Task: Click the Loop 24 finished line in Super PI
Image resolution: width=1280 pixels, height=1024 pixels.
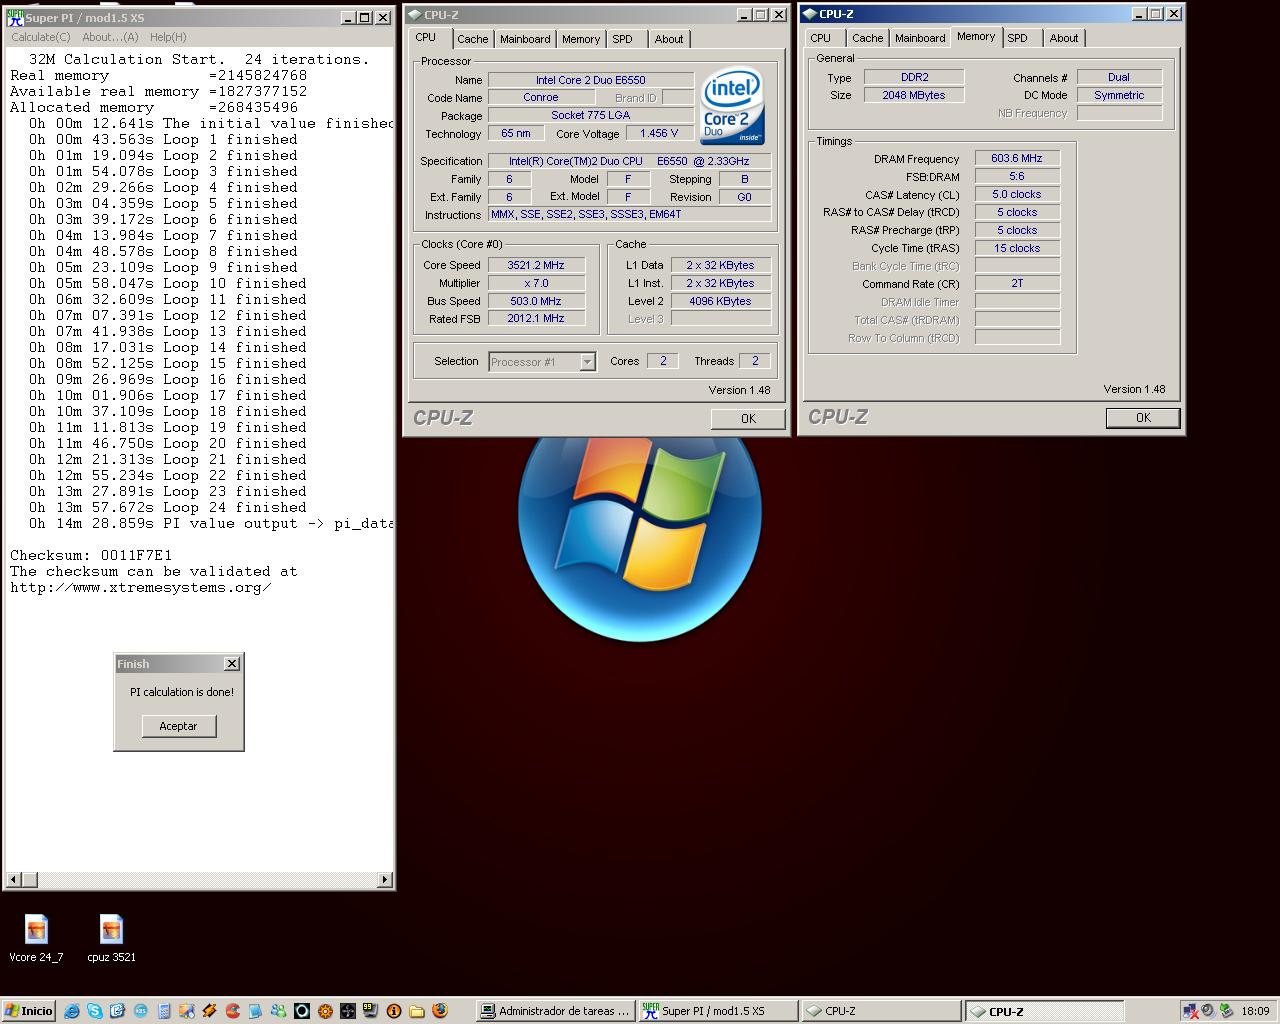Action: (168, 507)
